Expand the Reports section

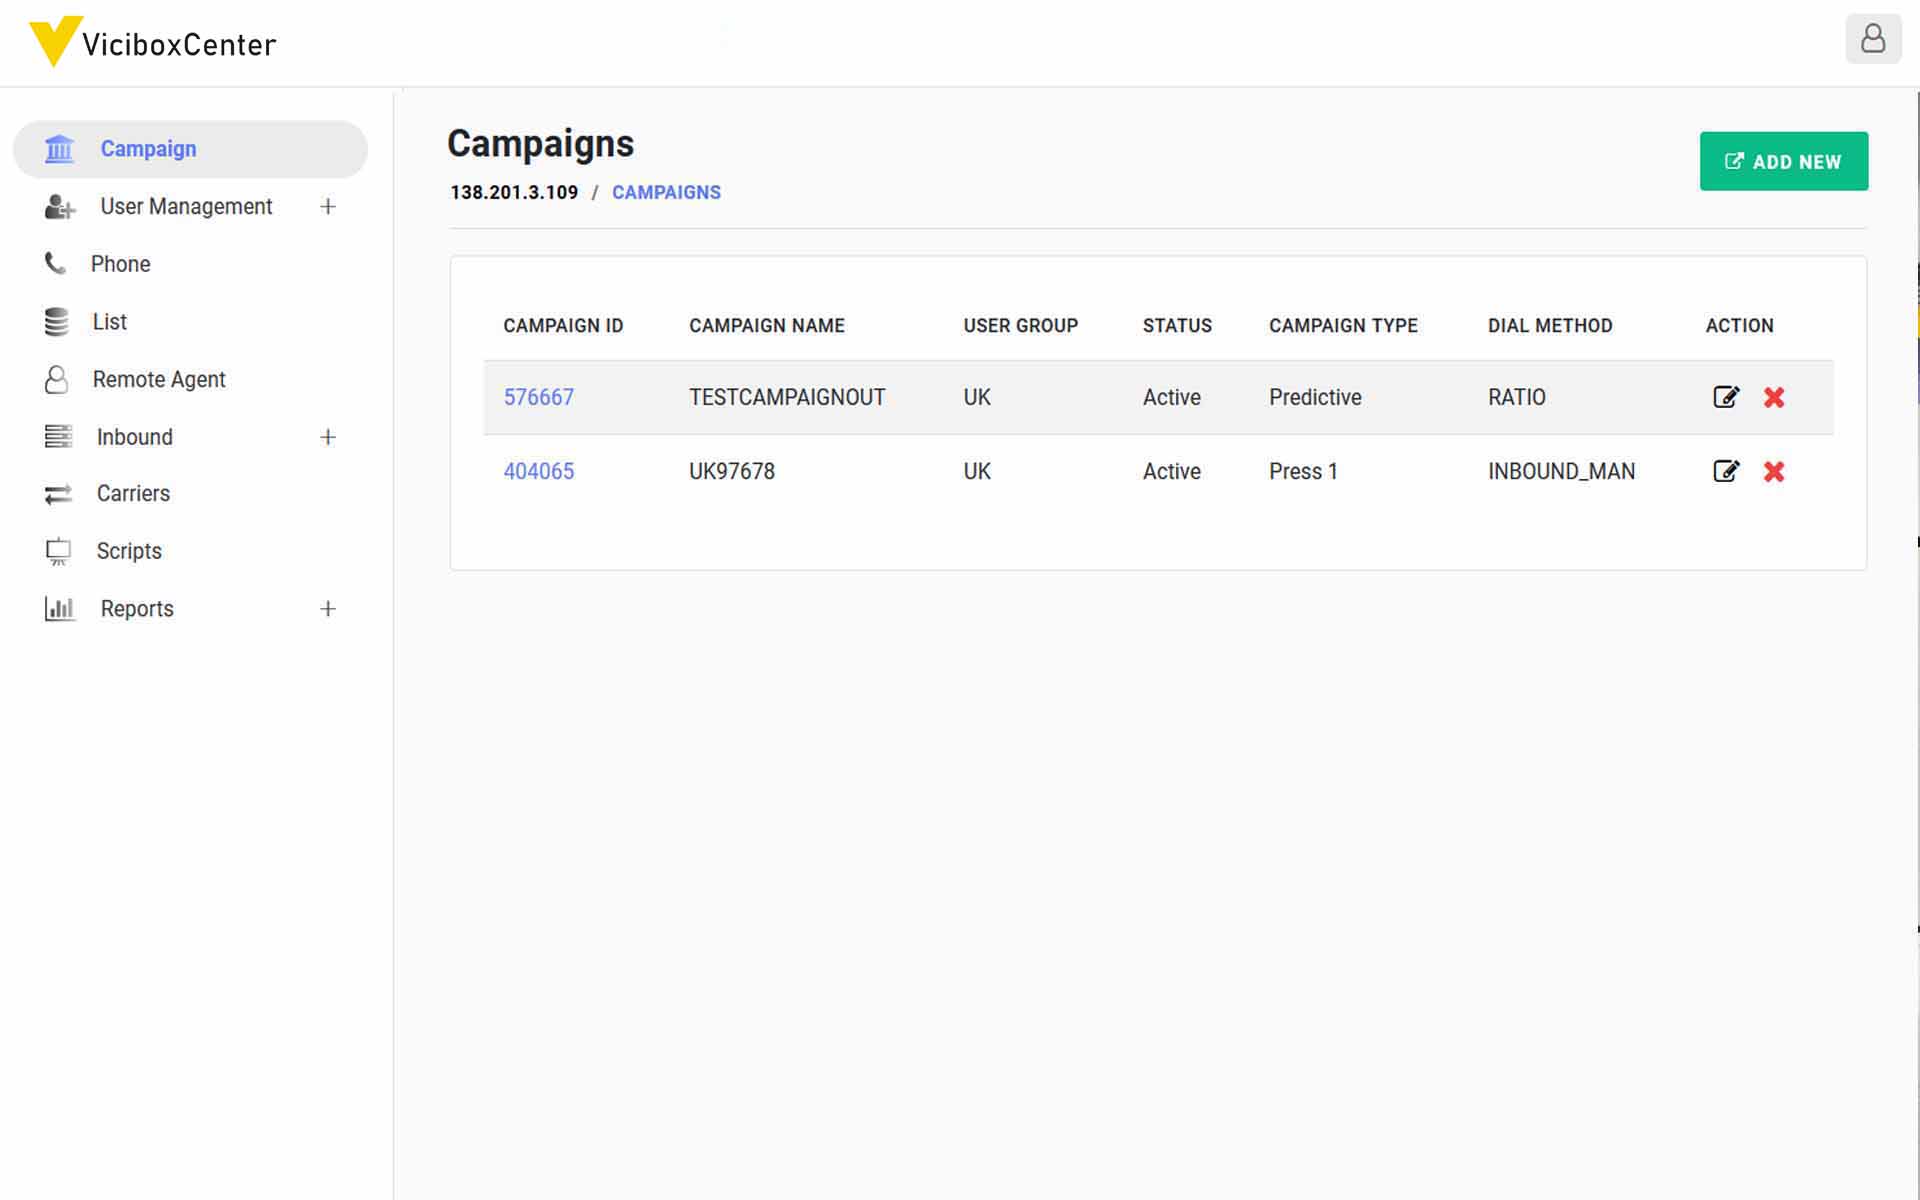[328, 608]
